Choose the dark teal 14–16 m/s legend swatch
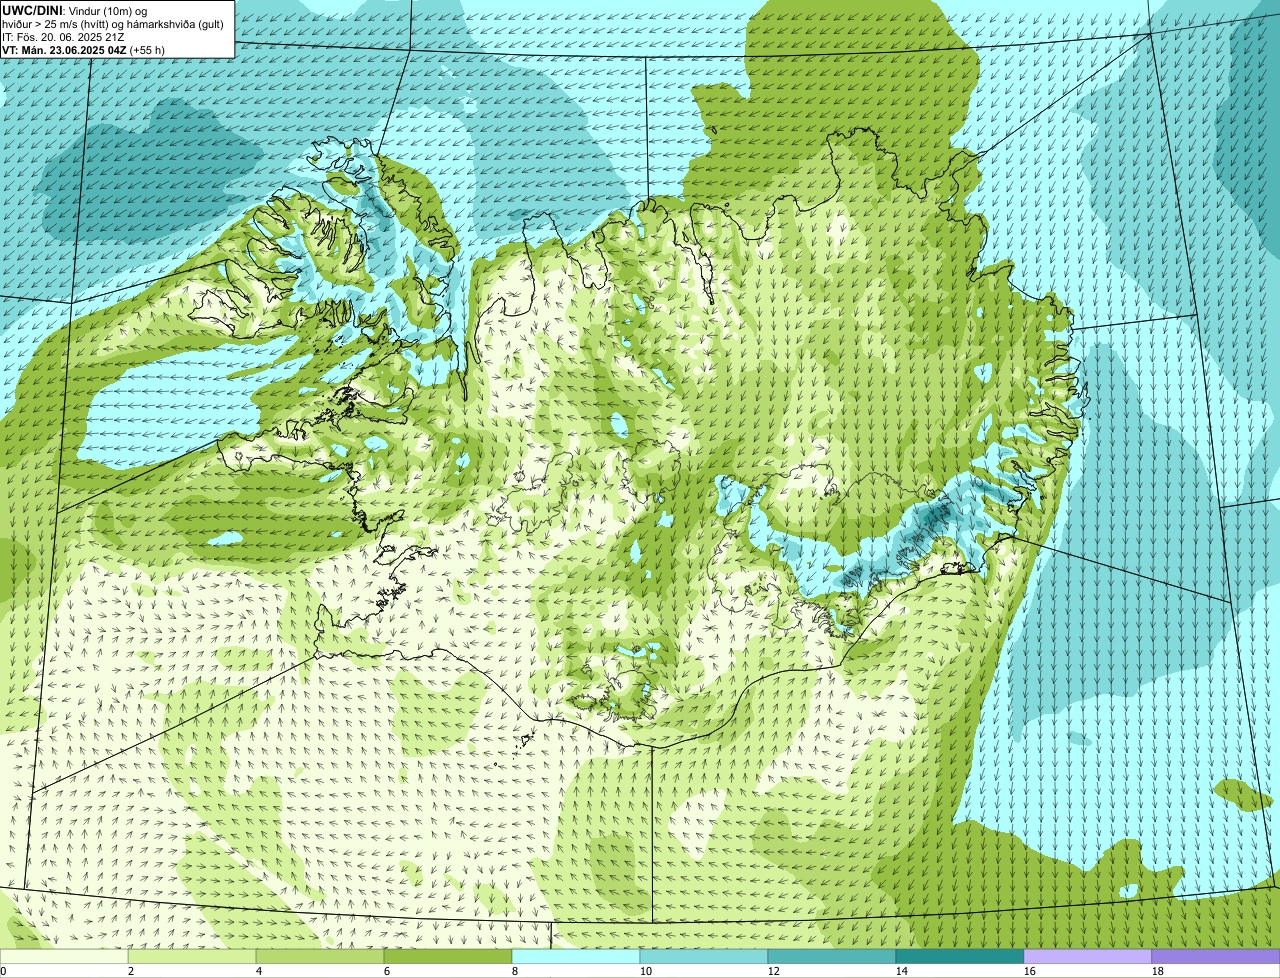 [960, 957]
